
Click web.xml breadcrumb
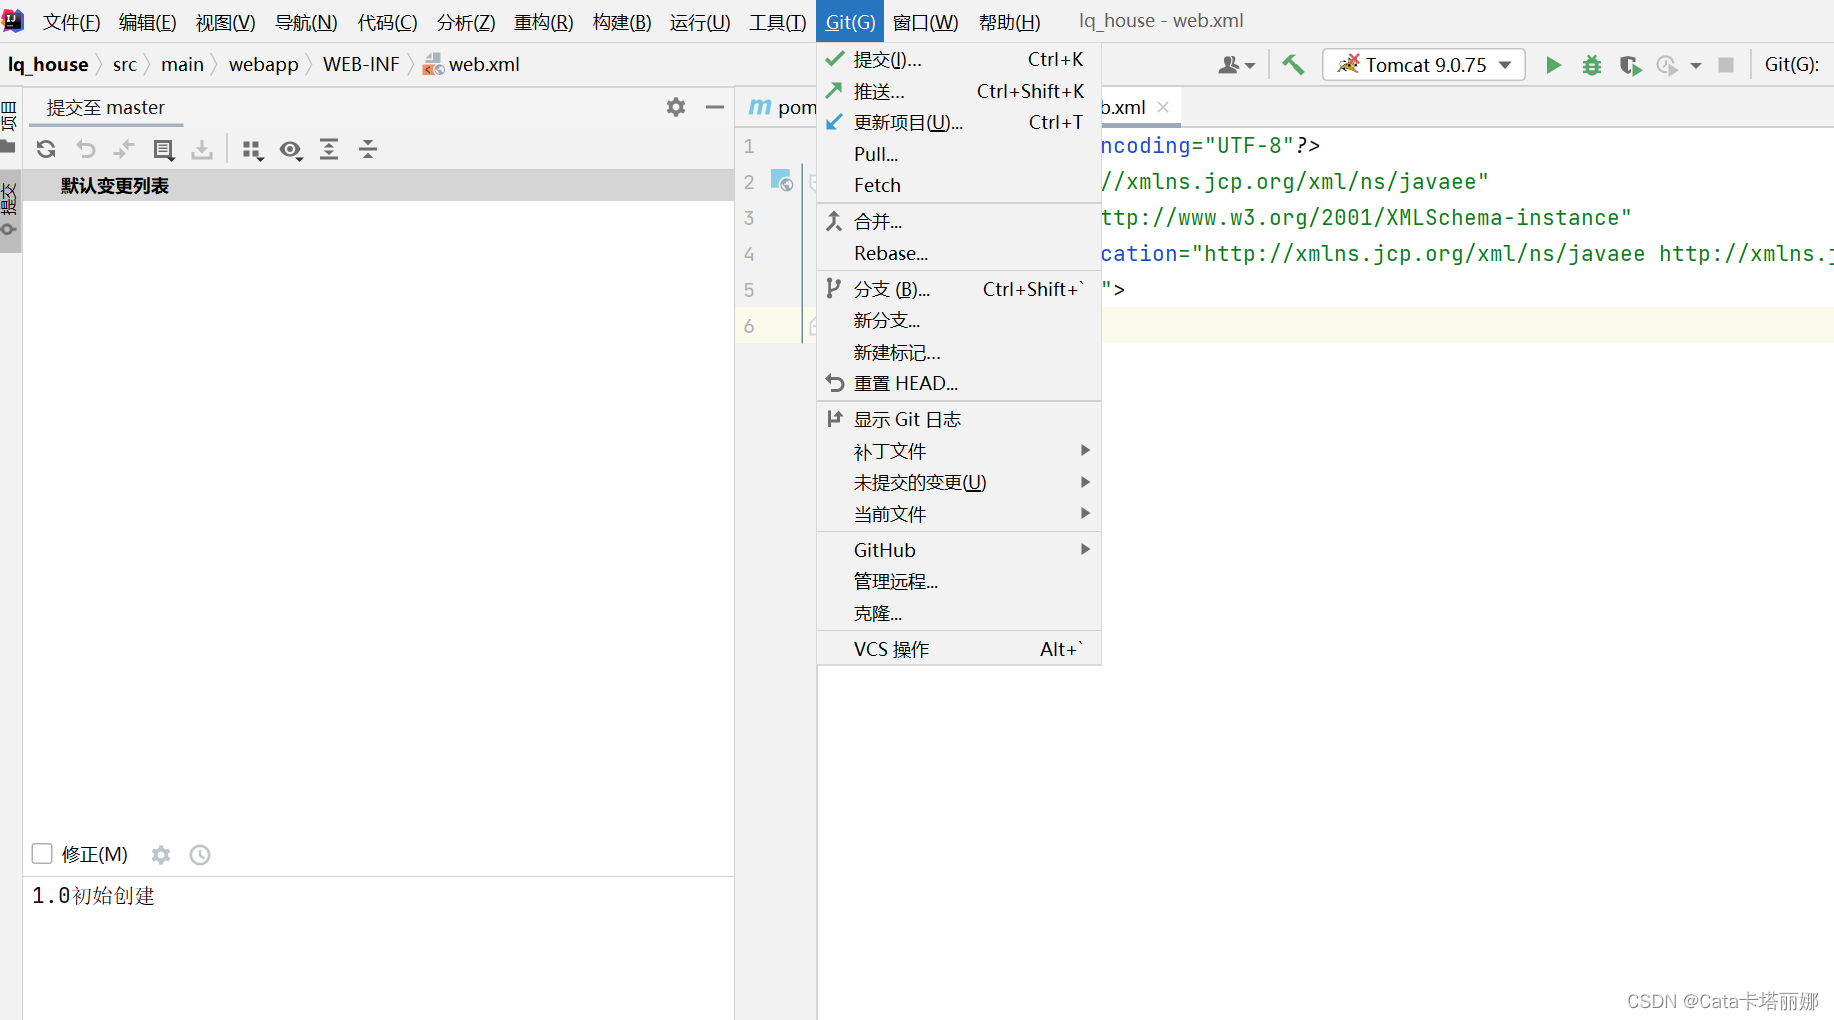(472, 65)
